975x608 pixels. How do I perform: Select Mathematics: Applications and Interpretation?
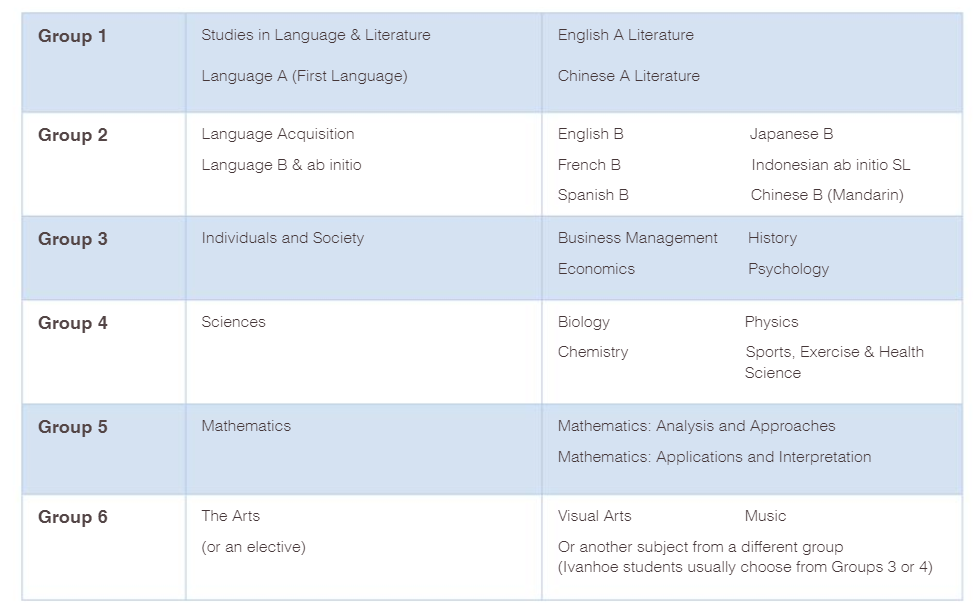[x=714, y=457]
